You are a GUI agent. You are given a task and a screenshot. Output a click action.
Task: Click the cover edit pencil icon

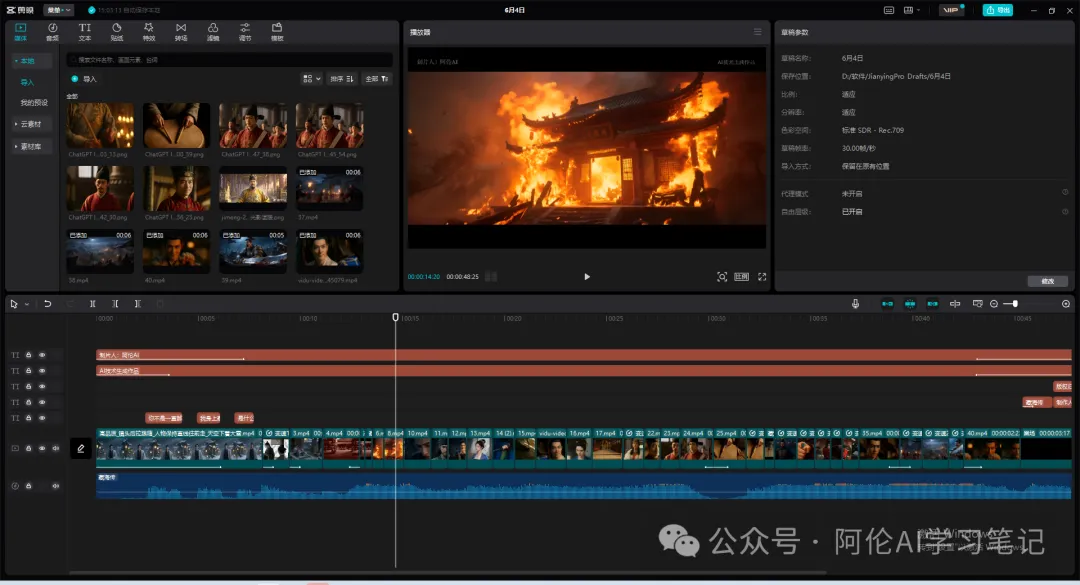[81, 449]
